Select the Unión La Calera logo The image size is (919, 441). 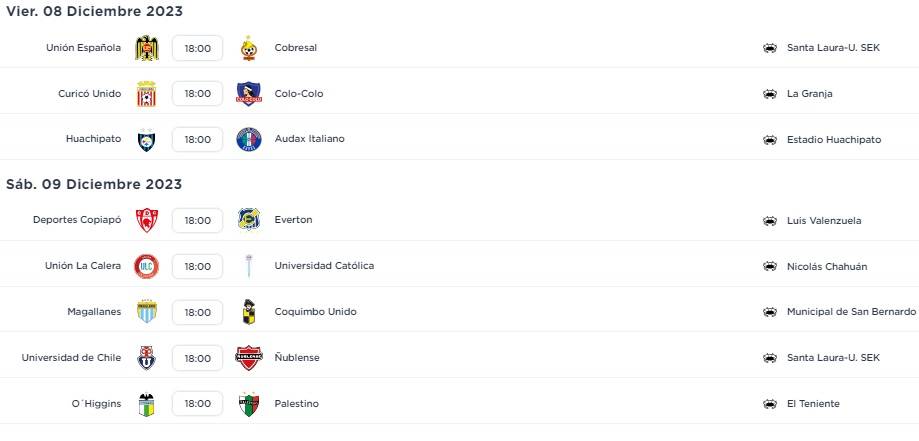147,266
